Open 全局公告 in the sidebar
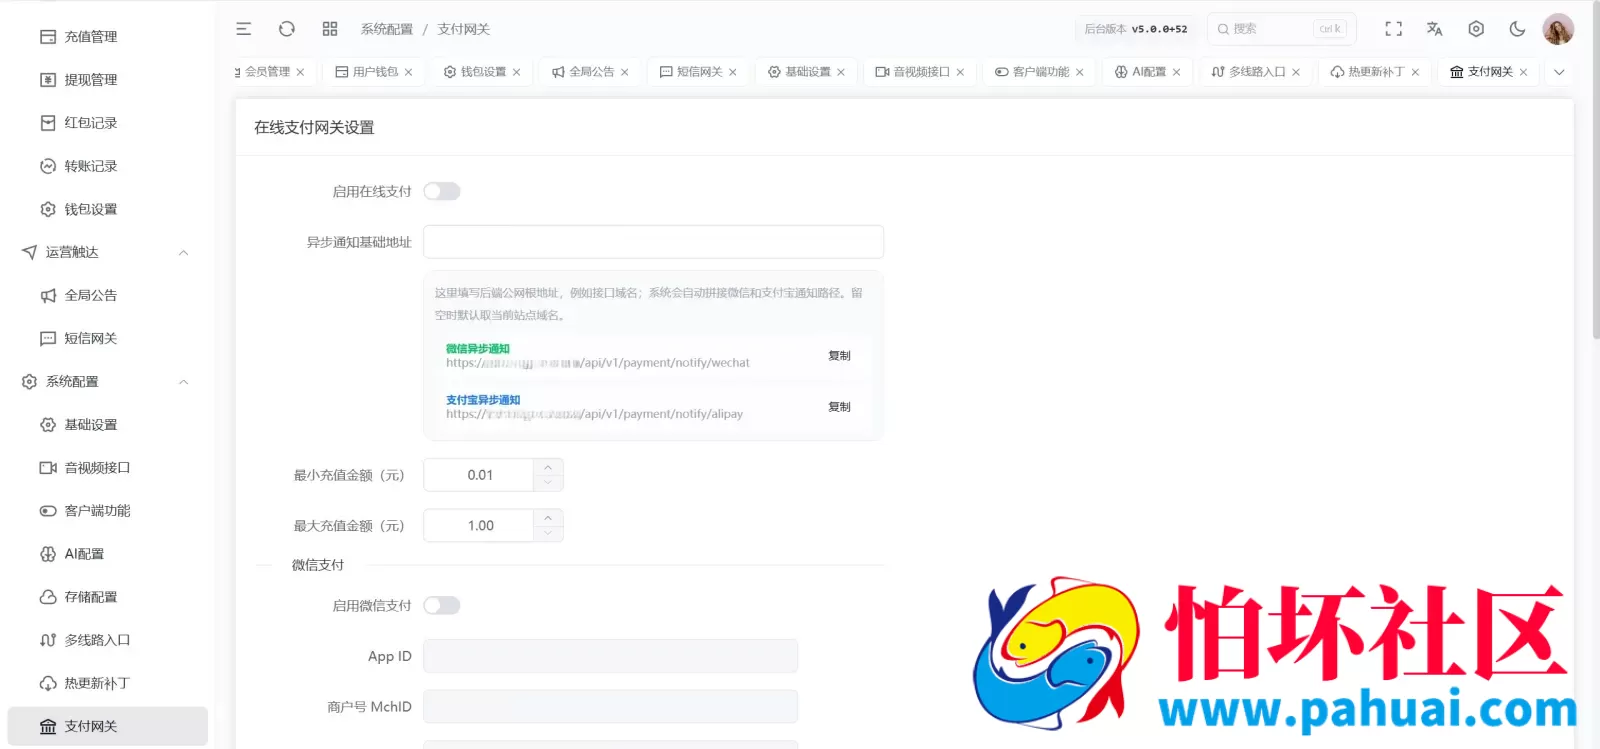The width and height of the screenshot is (1600, 749). (107, 295)
